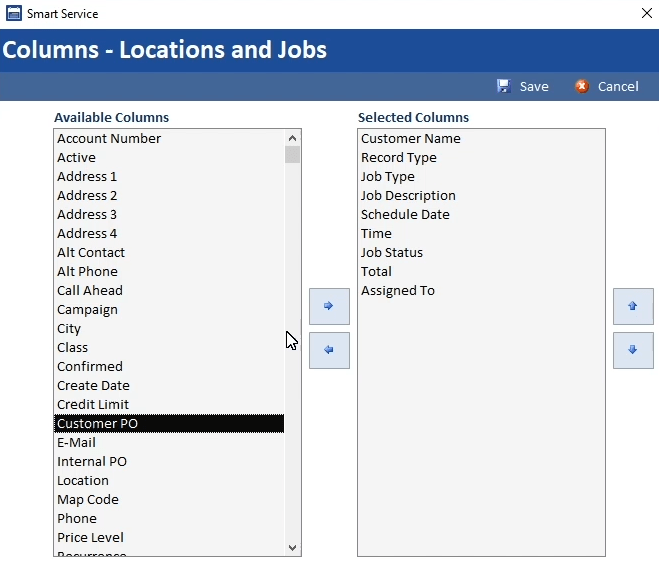The image size is (659, 586).
Task: Save the column configuration
Action: click(523, 86)
